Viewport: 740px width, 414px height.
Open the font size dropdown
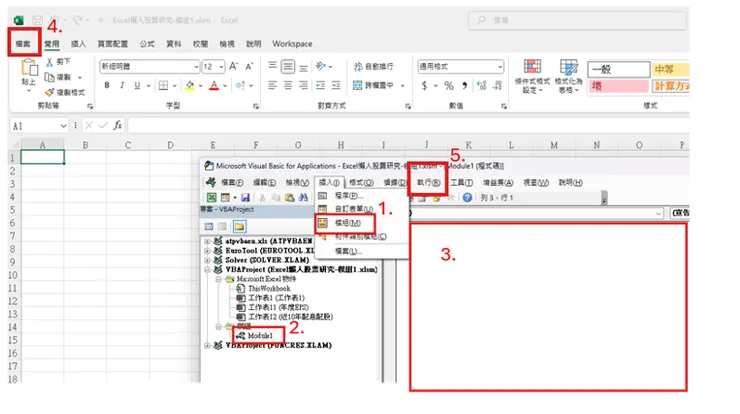pos(221,67)
